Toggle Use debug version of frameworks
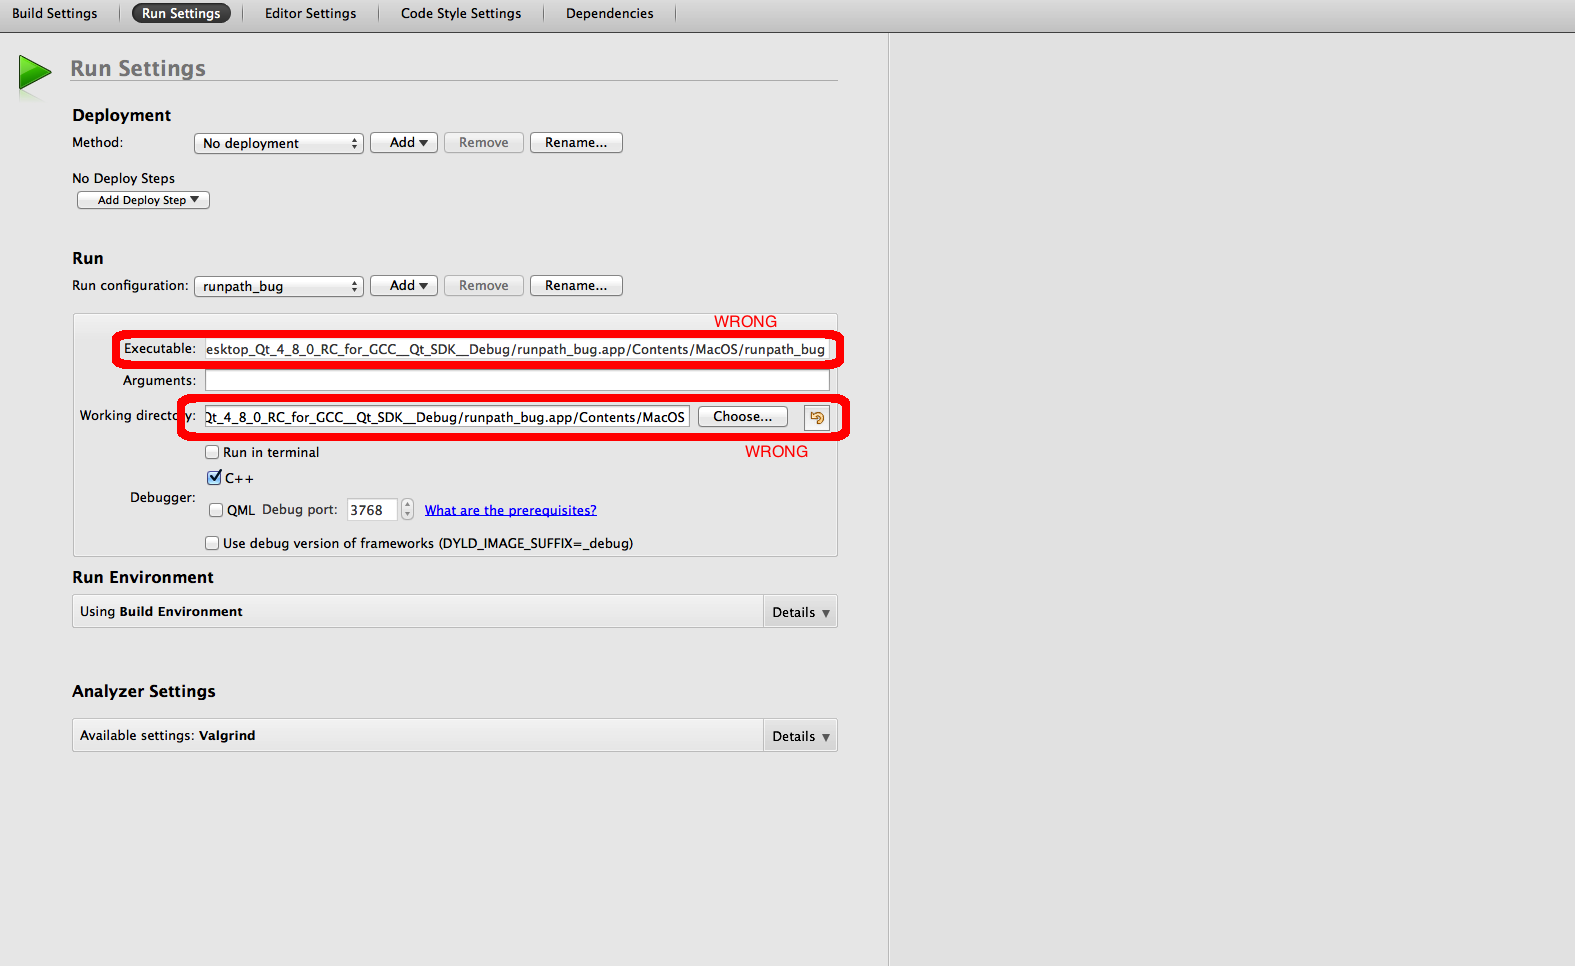 click(212, 543)
